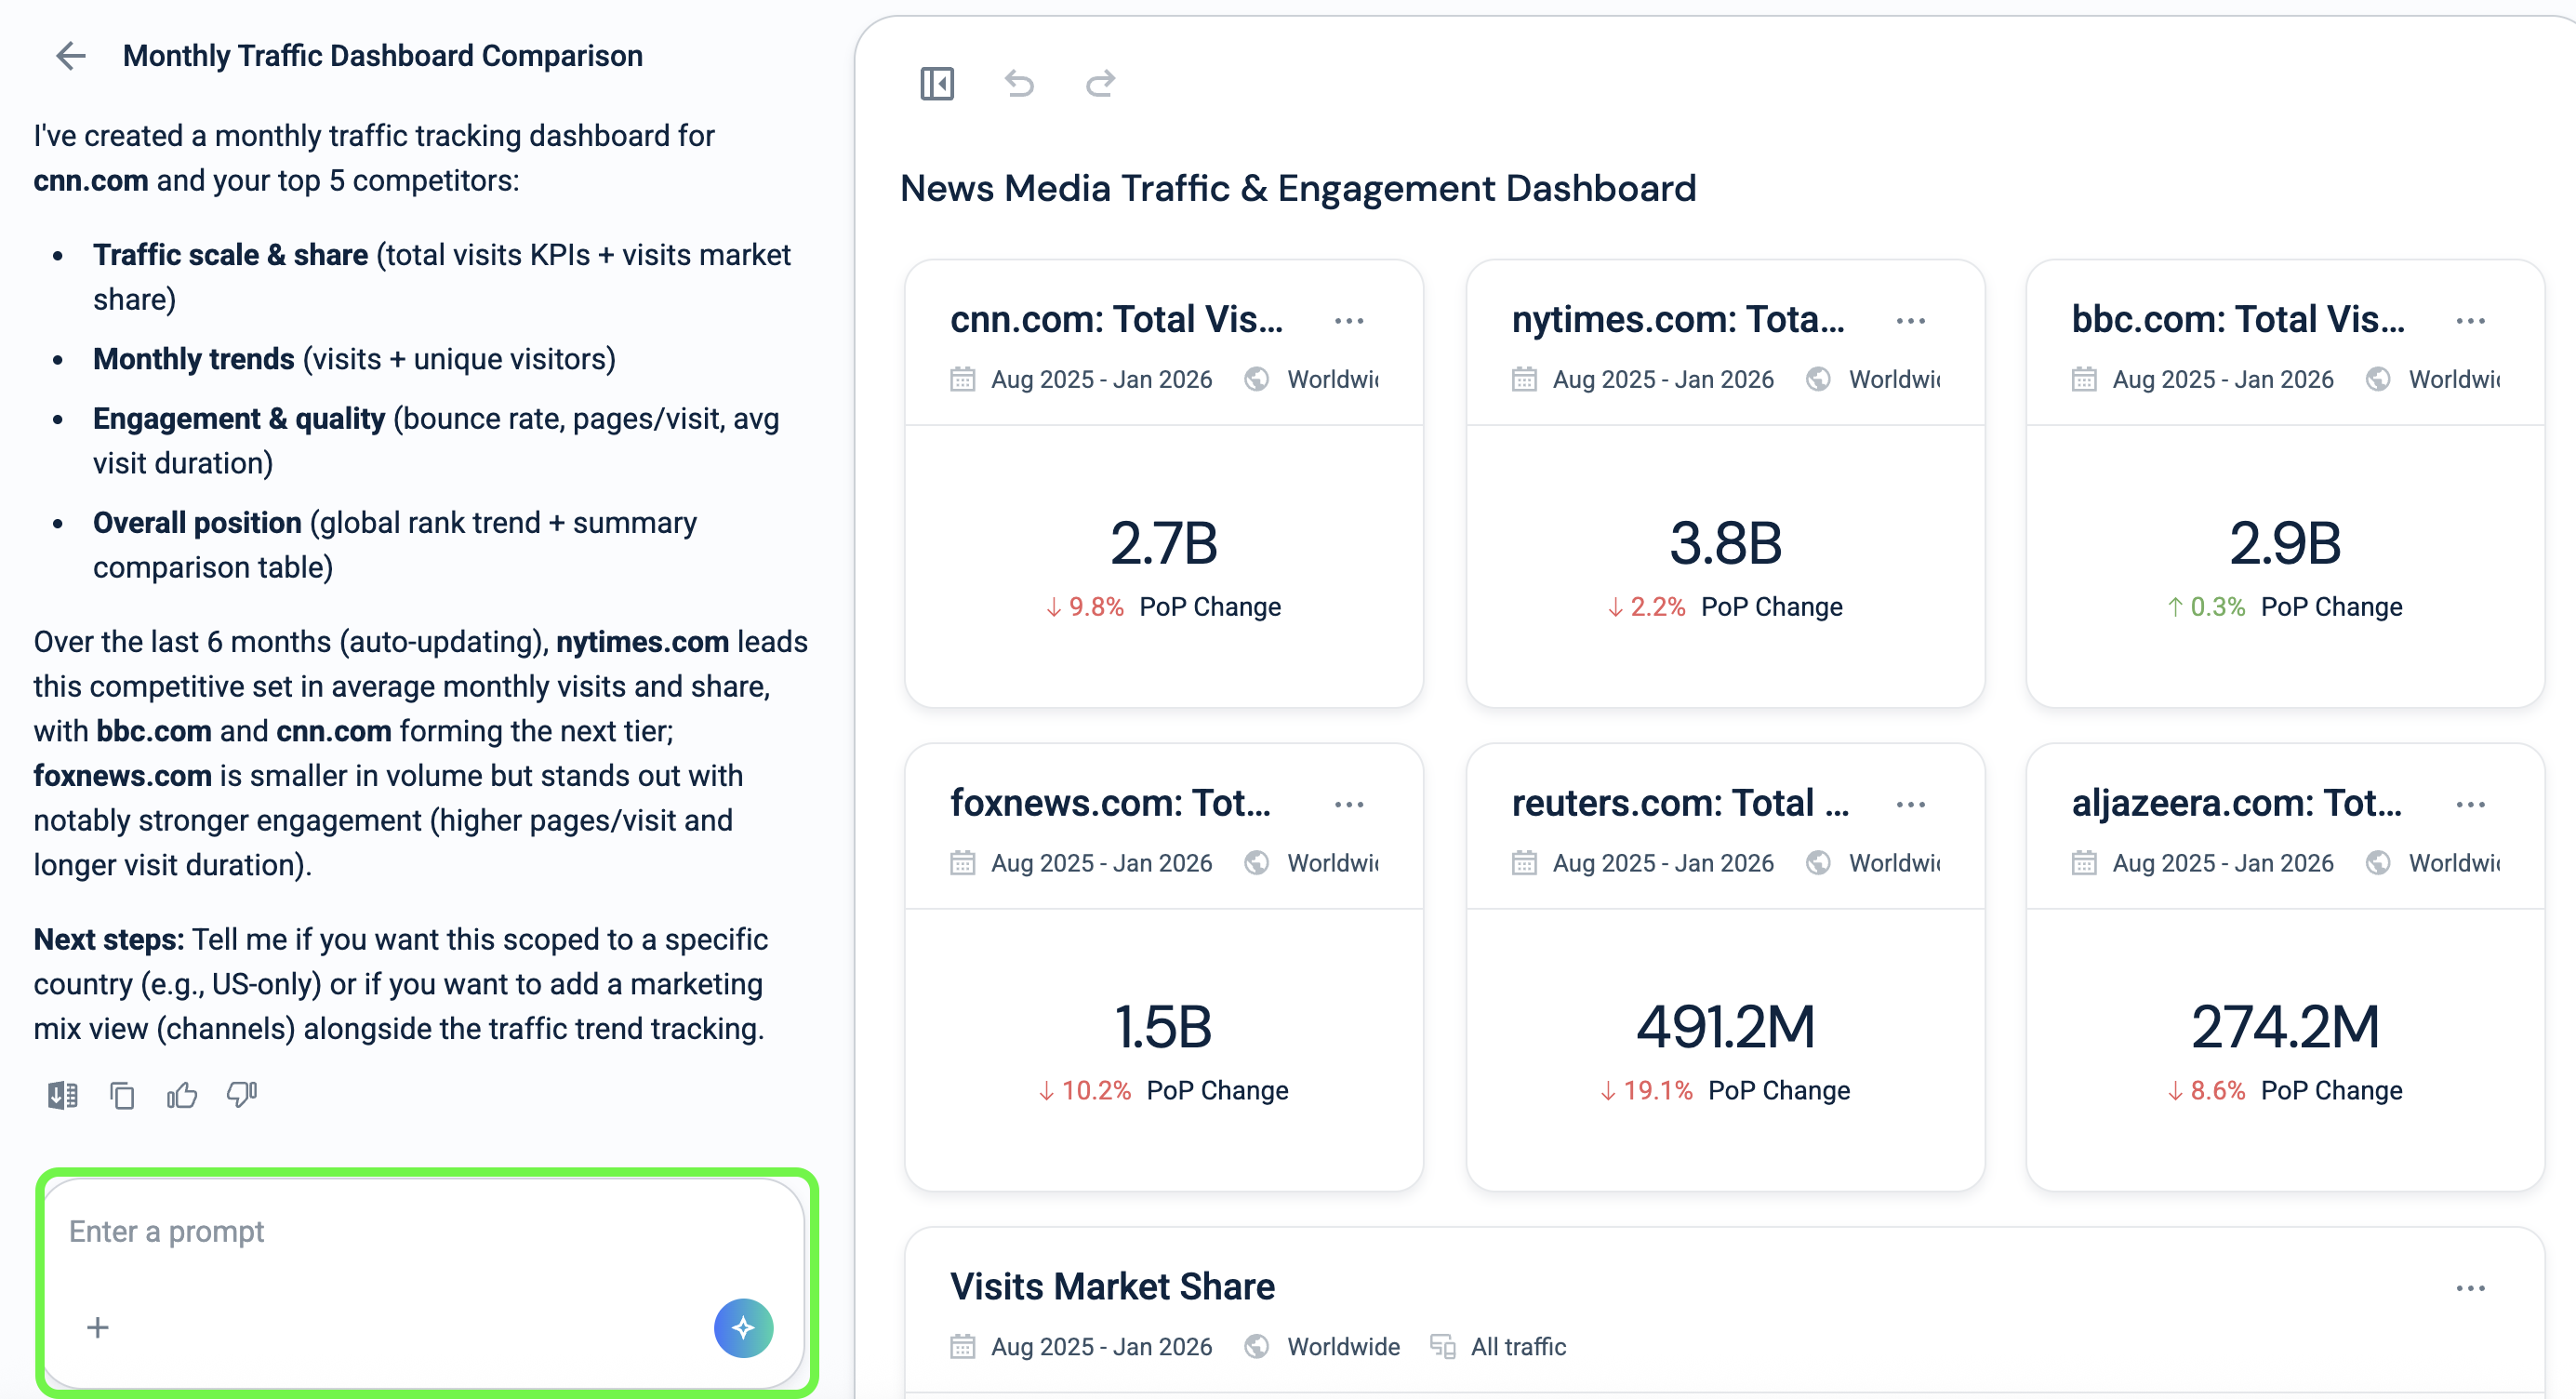Open more options for foxnews.com card
This screenshot has height=1399, width=2576.
pyautogui.click(x=1349, y=804)
